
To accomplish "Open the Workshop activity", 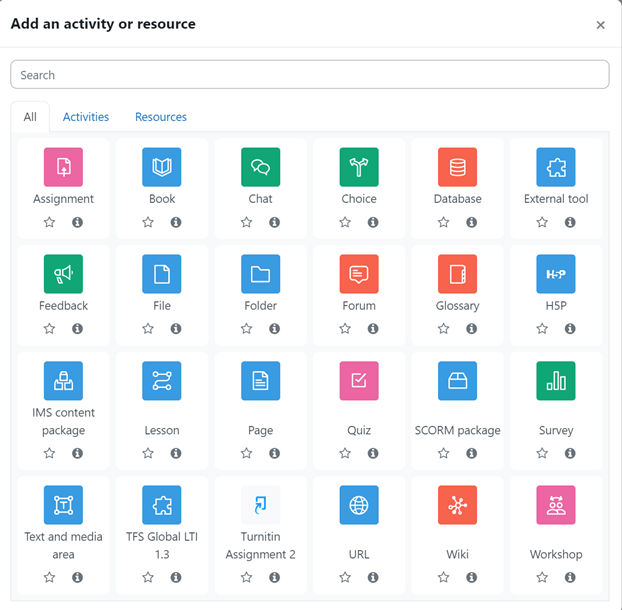I will point(556,505).
